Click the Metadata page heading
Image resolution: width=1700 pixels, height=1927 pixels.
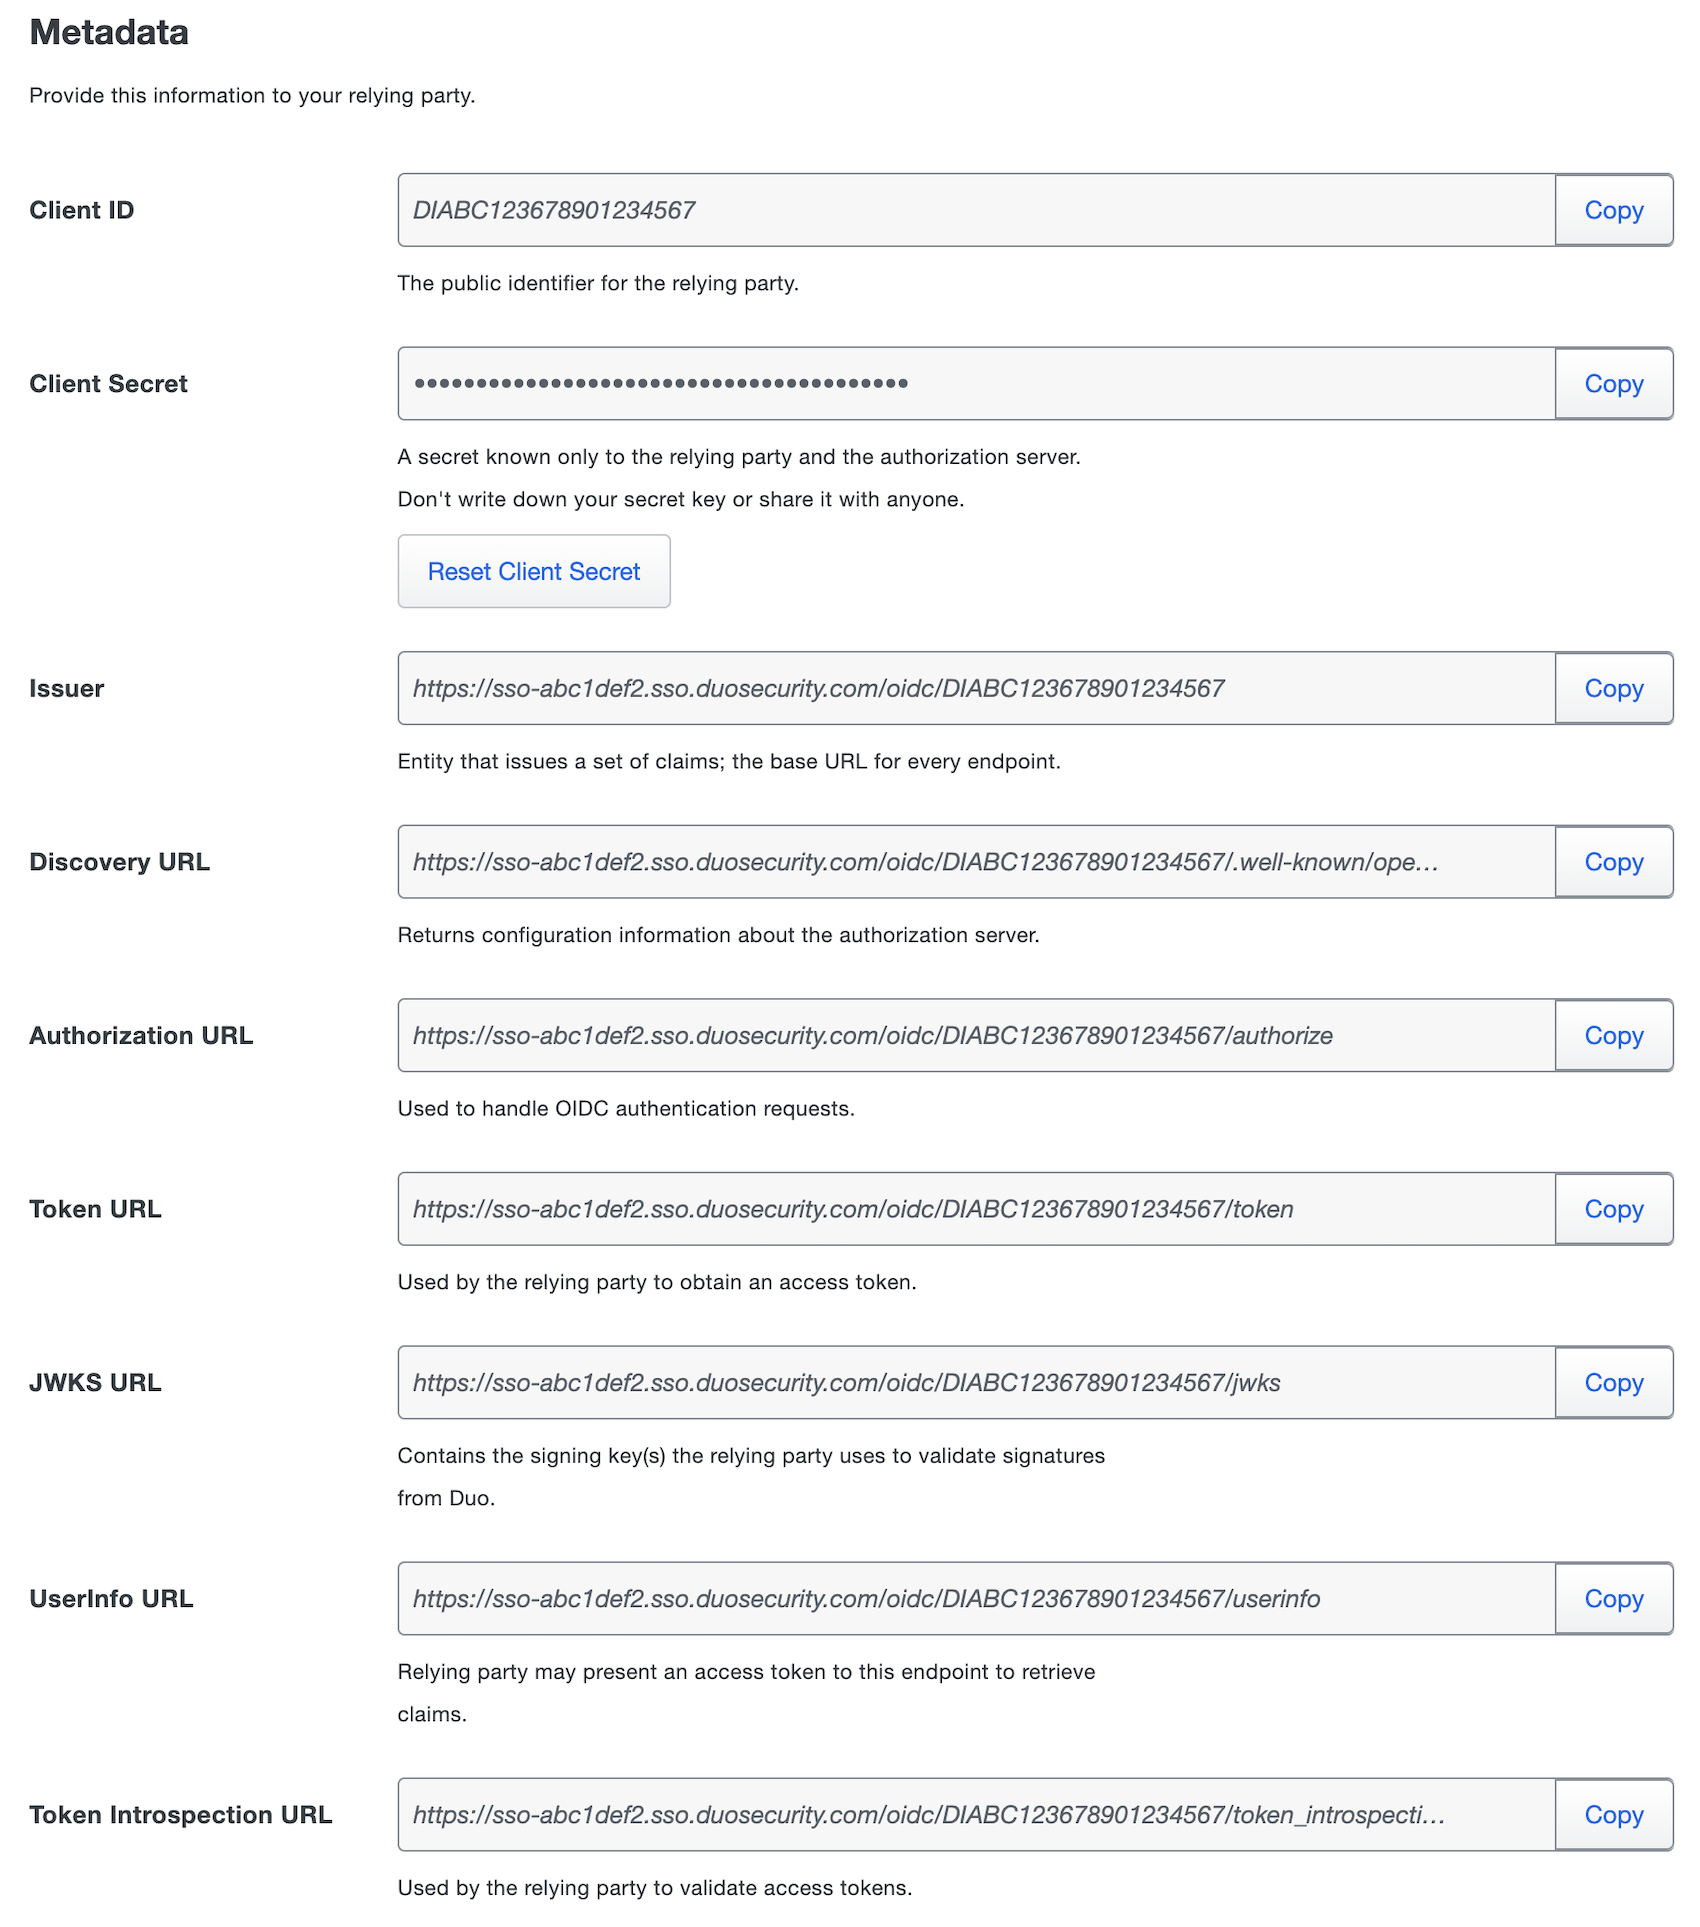click(108, 33)
